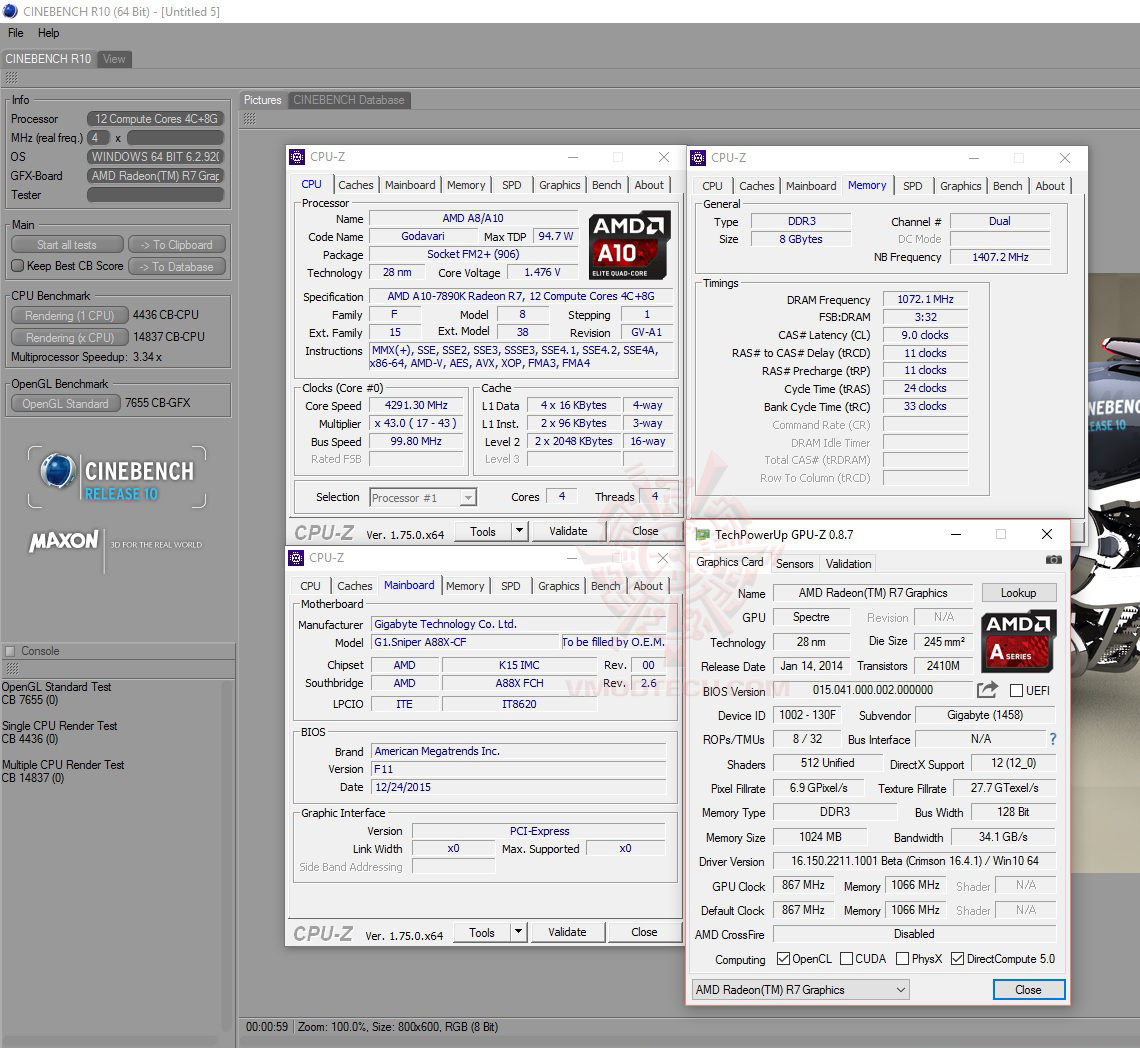The image size is (1140, 1048).
Task: Toggle Keep Best CB Score checkbox
Action: point(18,266)
